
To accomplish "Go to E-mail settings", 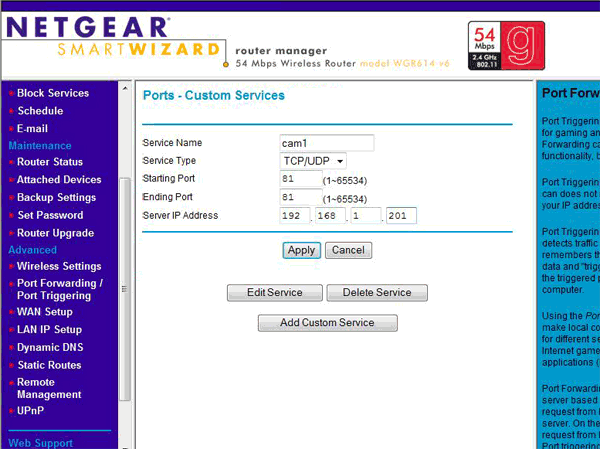I will click(33, 129).
